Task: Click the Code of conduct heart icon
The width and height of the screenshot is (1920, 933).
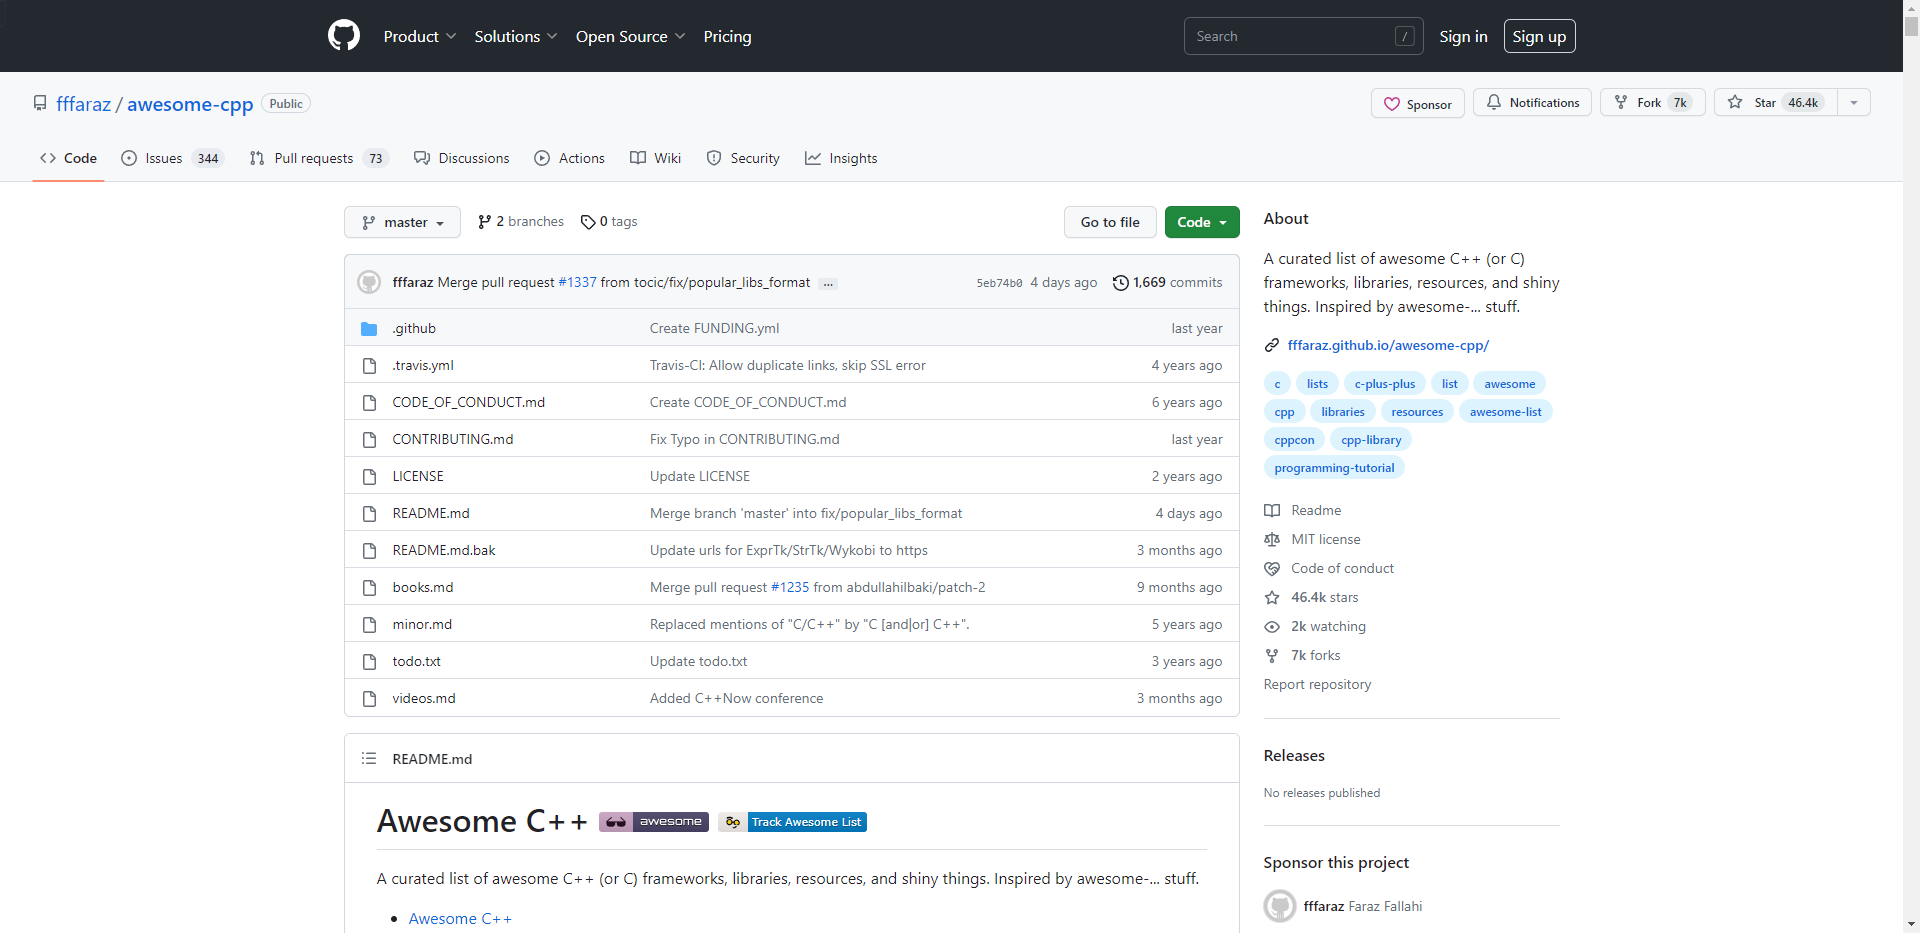Action: pos(1272,569)
